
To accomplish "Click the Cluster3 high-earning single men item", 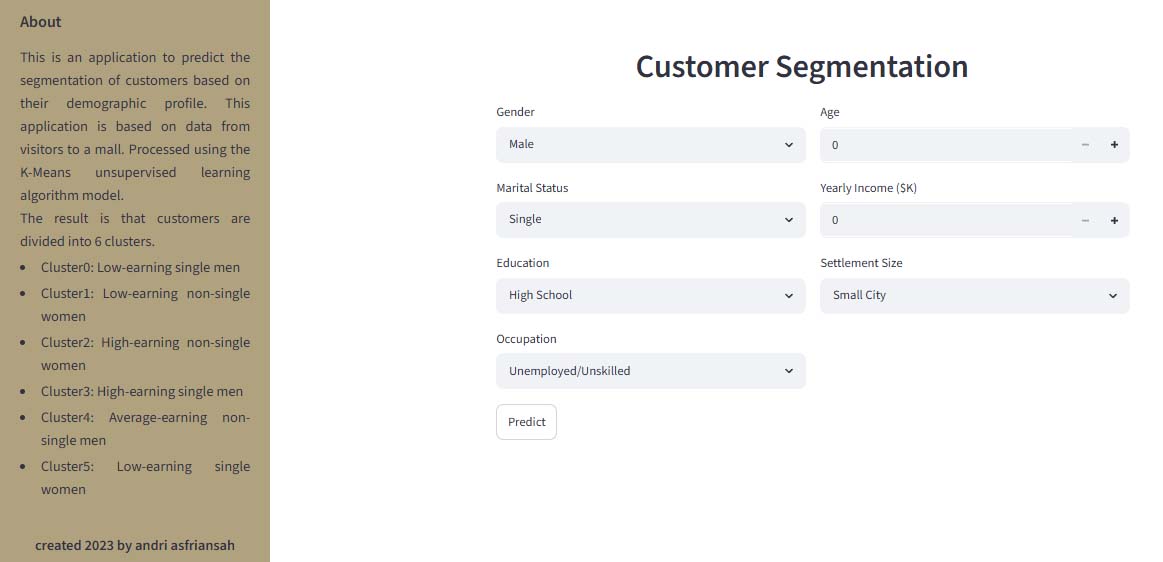I will click(142, 391).
